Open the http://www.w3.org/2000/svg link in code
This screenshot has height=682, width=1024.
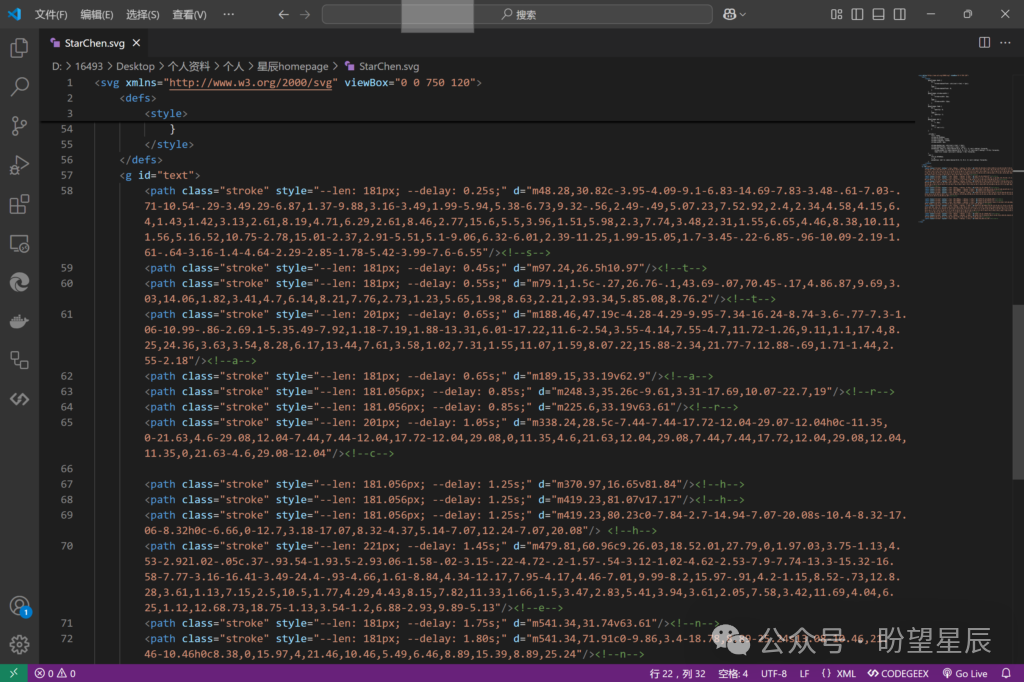click(251, 83)
